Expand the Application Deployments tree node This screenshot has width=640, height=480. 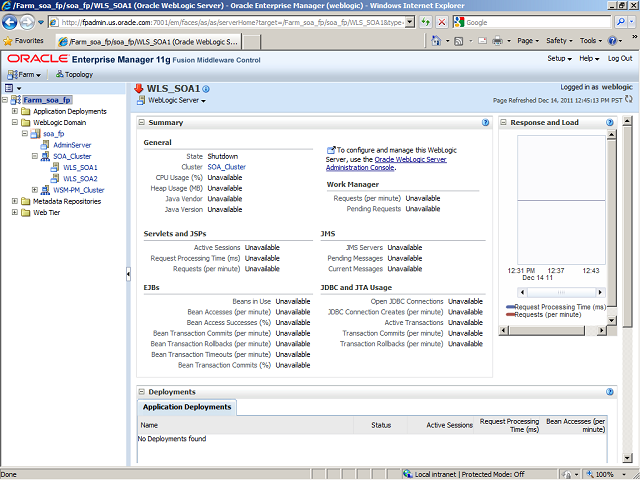(x=15, y=111)
